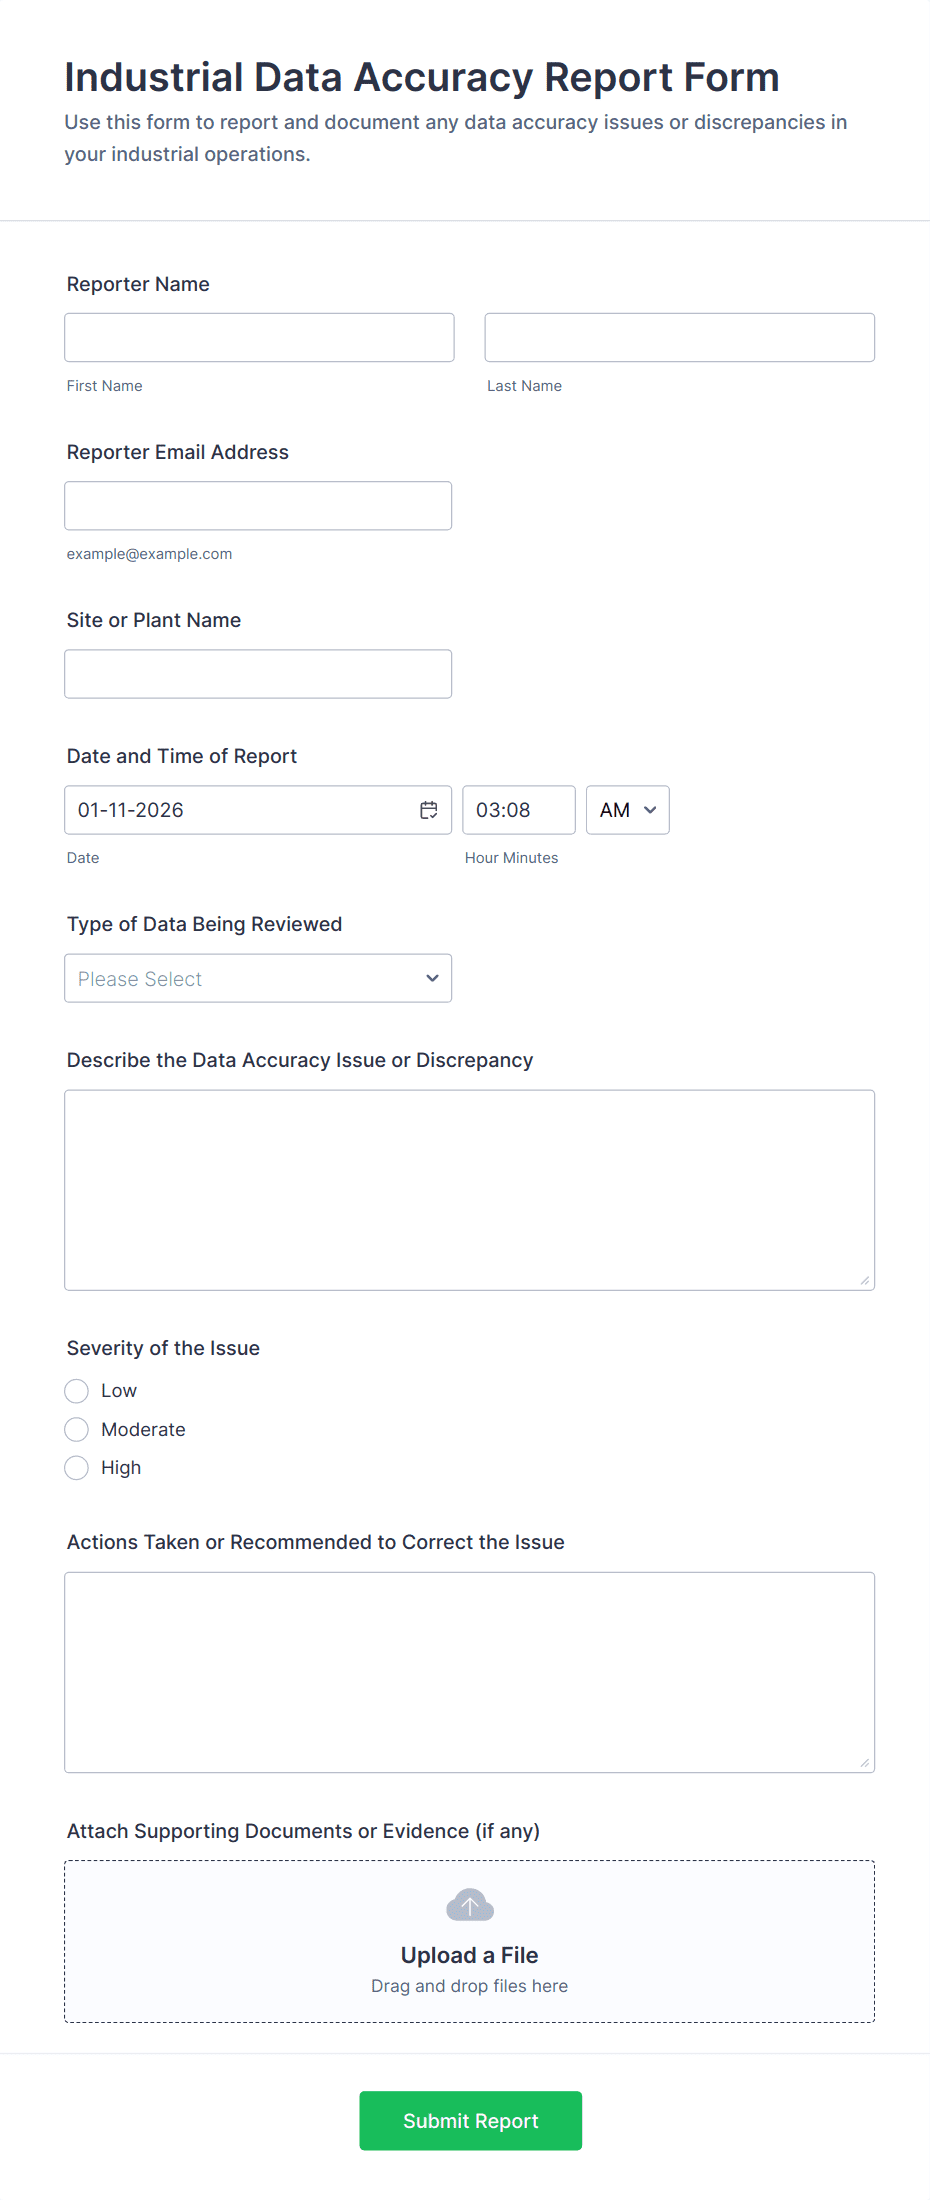Click the cloud upload icon
This screenshot has height=2200, width=930.
click(x=469, y=1905)
